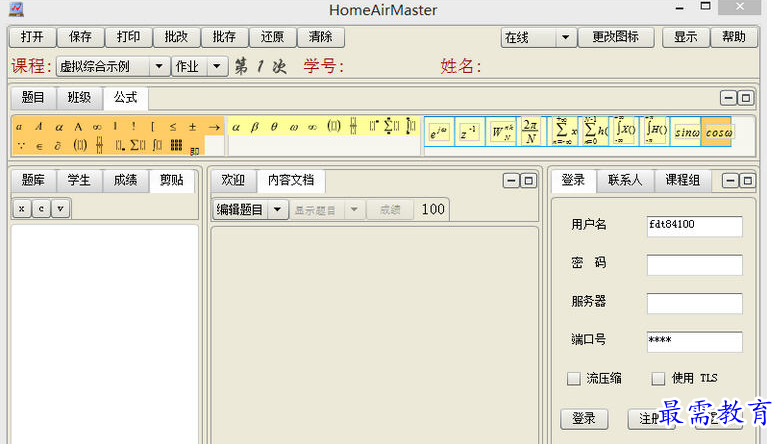Viewport: 780px width, 444px height.
Task: Open the matrix grid template
Action: [176, 145]
